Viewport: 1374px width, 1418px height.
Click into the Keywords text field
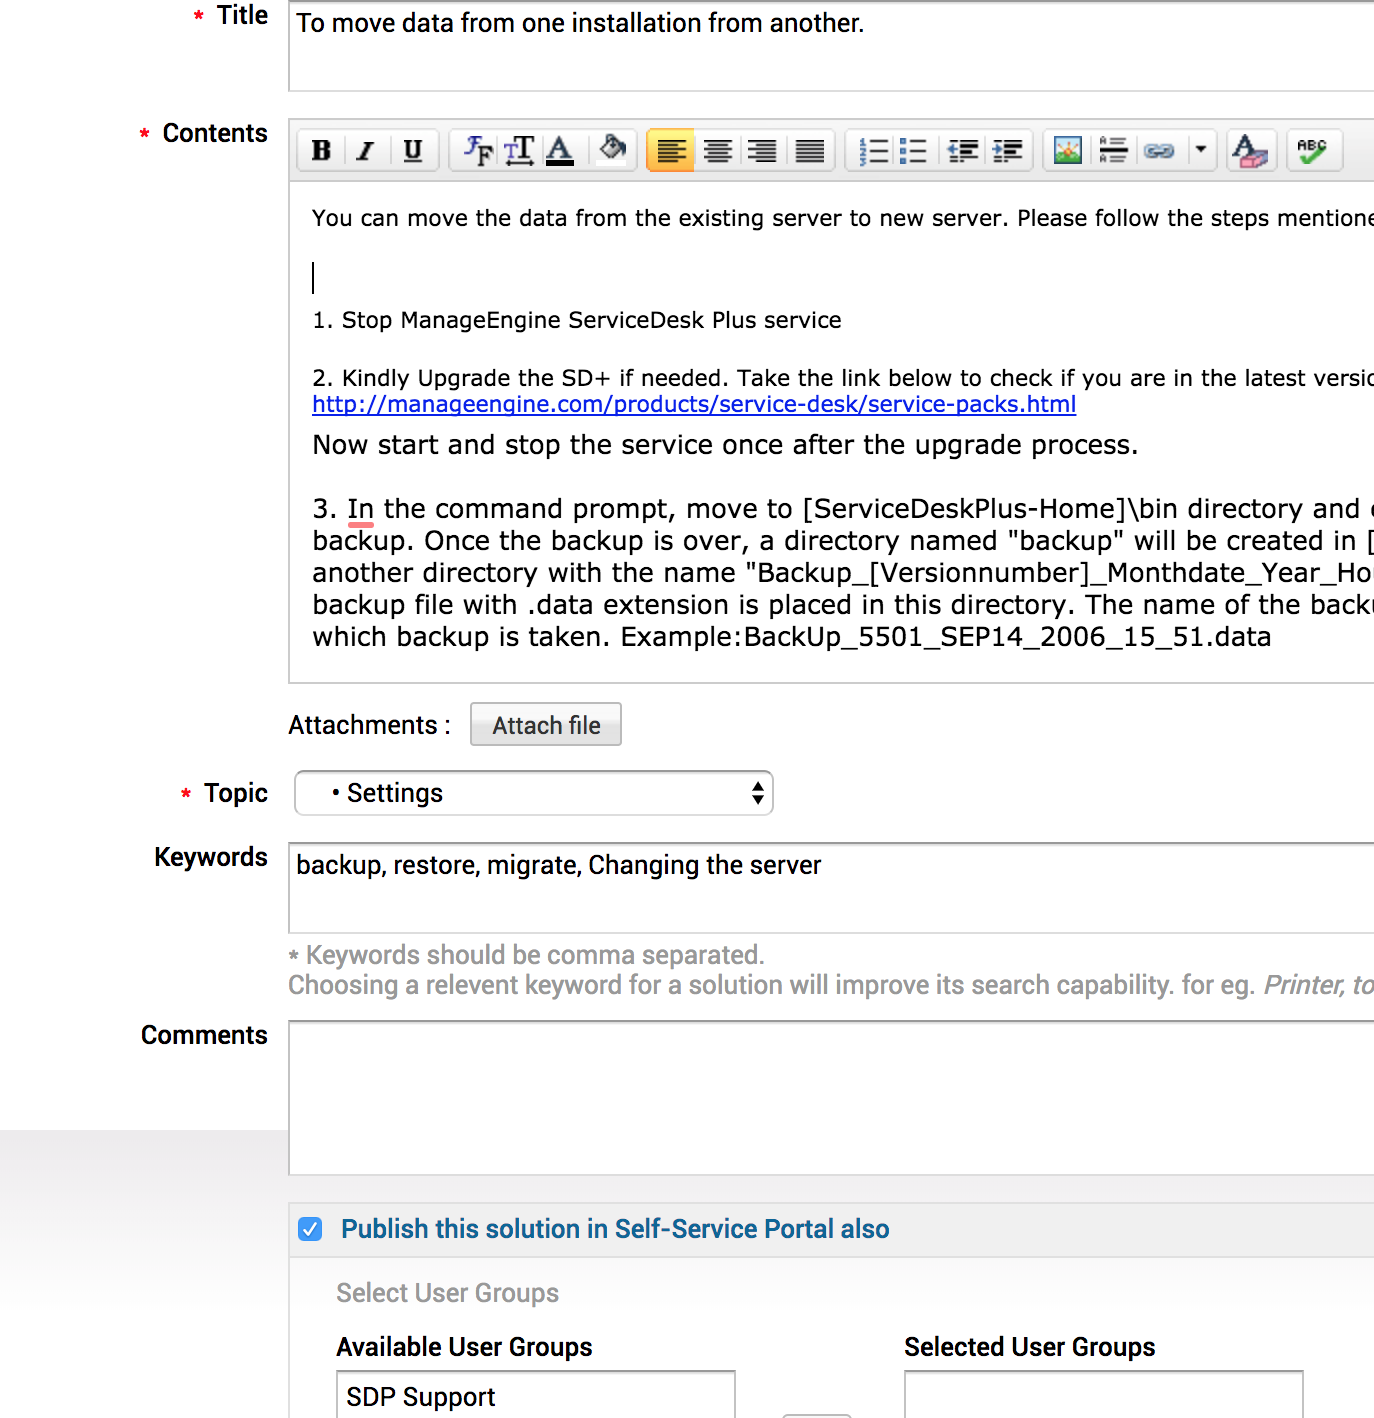(830, 887)
